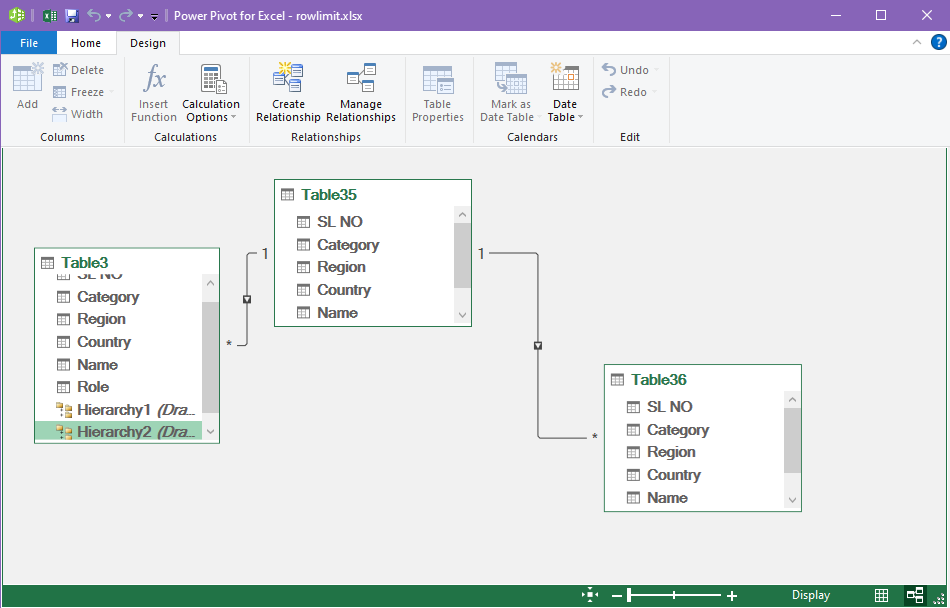The height and width of the screenshot is (608, 950).
Task: Click Mark as Date Table
Action: (509, 93)
